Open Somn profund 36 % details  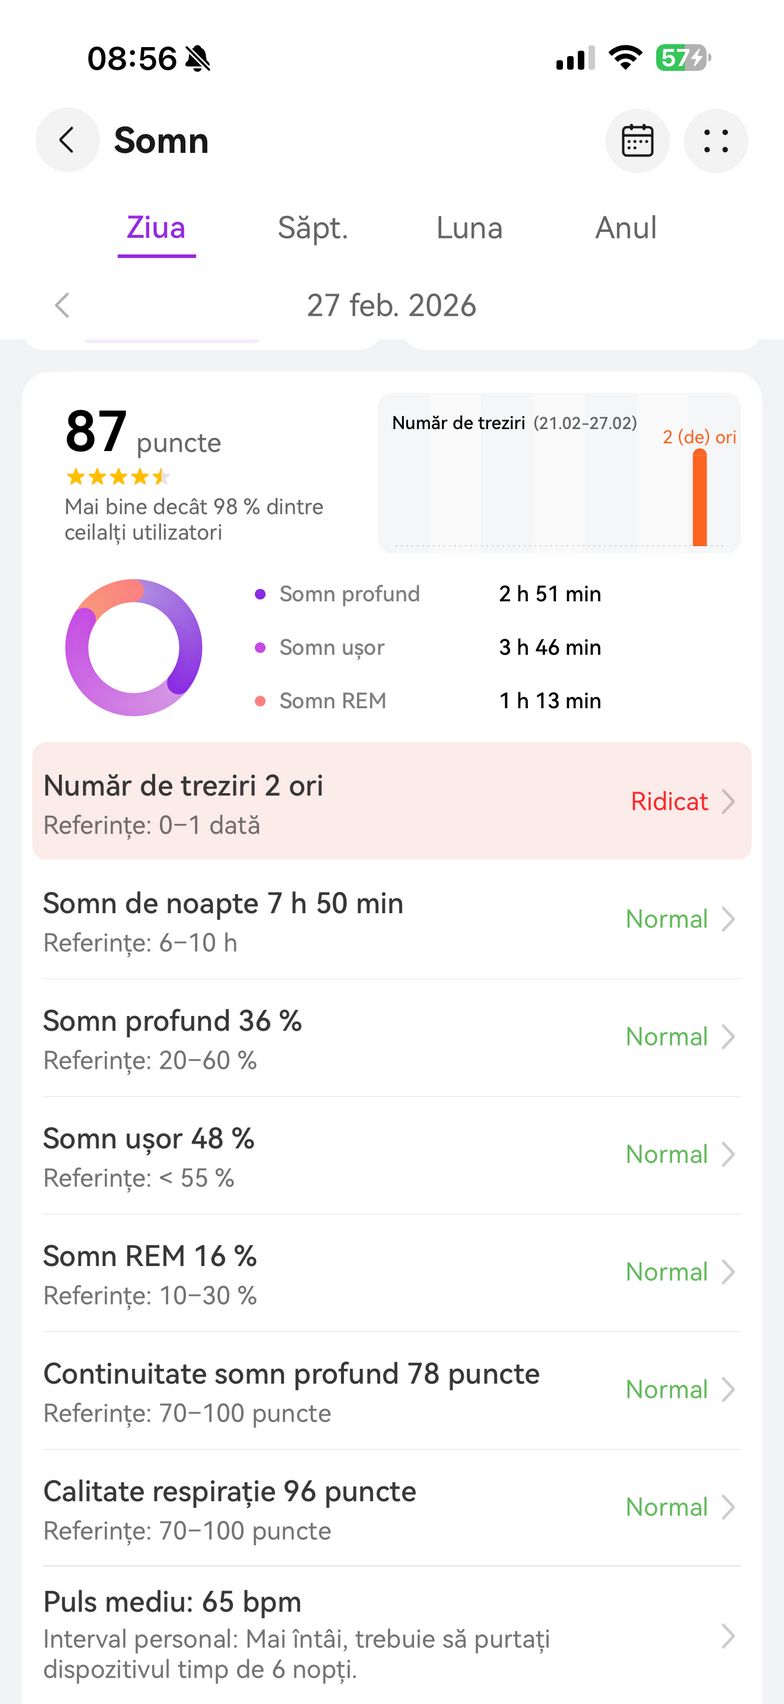click(x=392, y=1038)
